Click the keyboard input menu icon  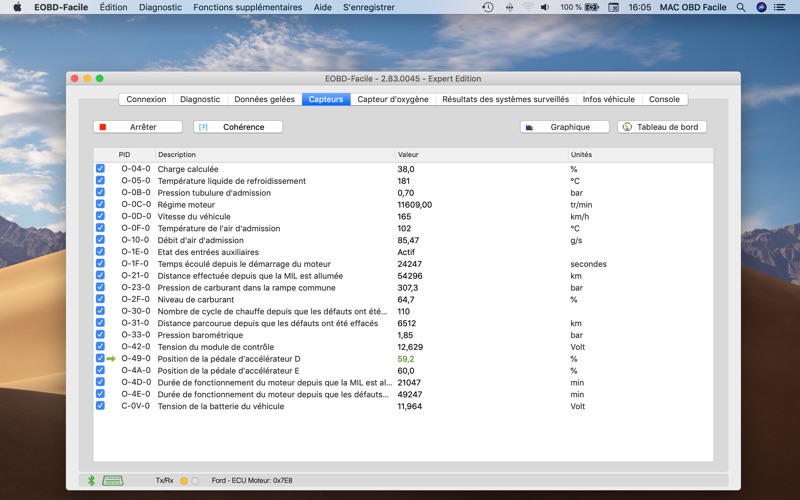(614, 7)
